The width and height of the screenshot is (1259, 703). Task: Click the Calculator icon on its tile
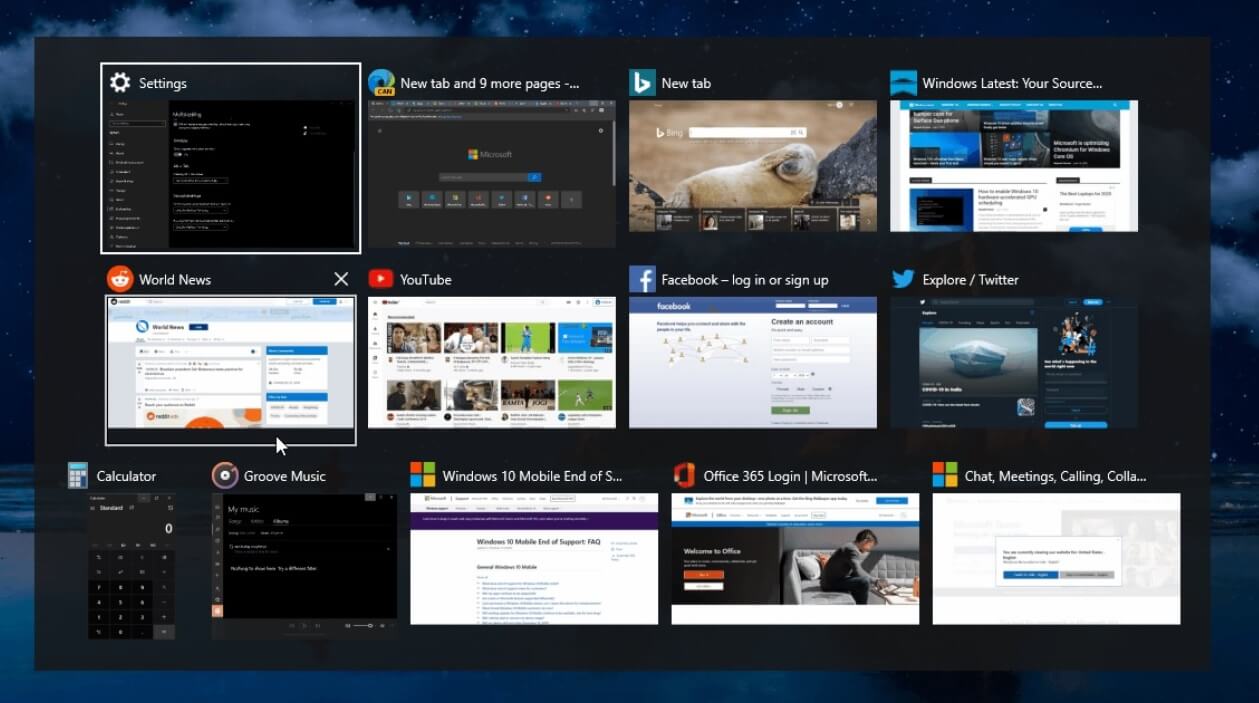pyautogui.click(x=78, y=476)
